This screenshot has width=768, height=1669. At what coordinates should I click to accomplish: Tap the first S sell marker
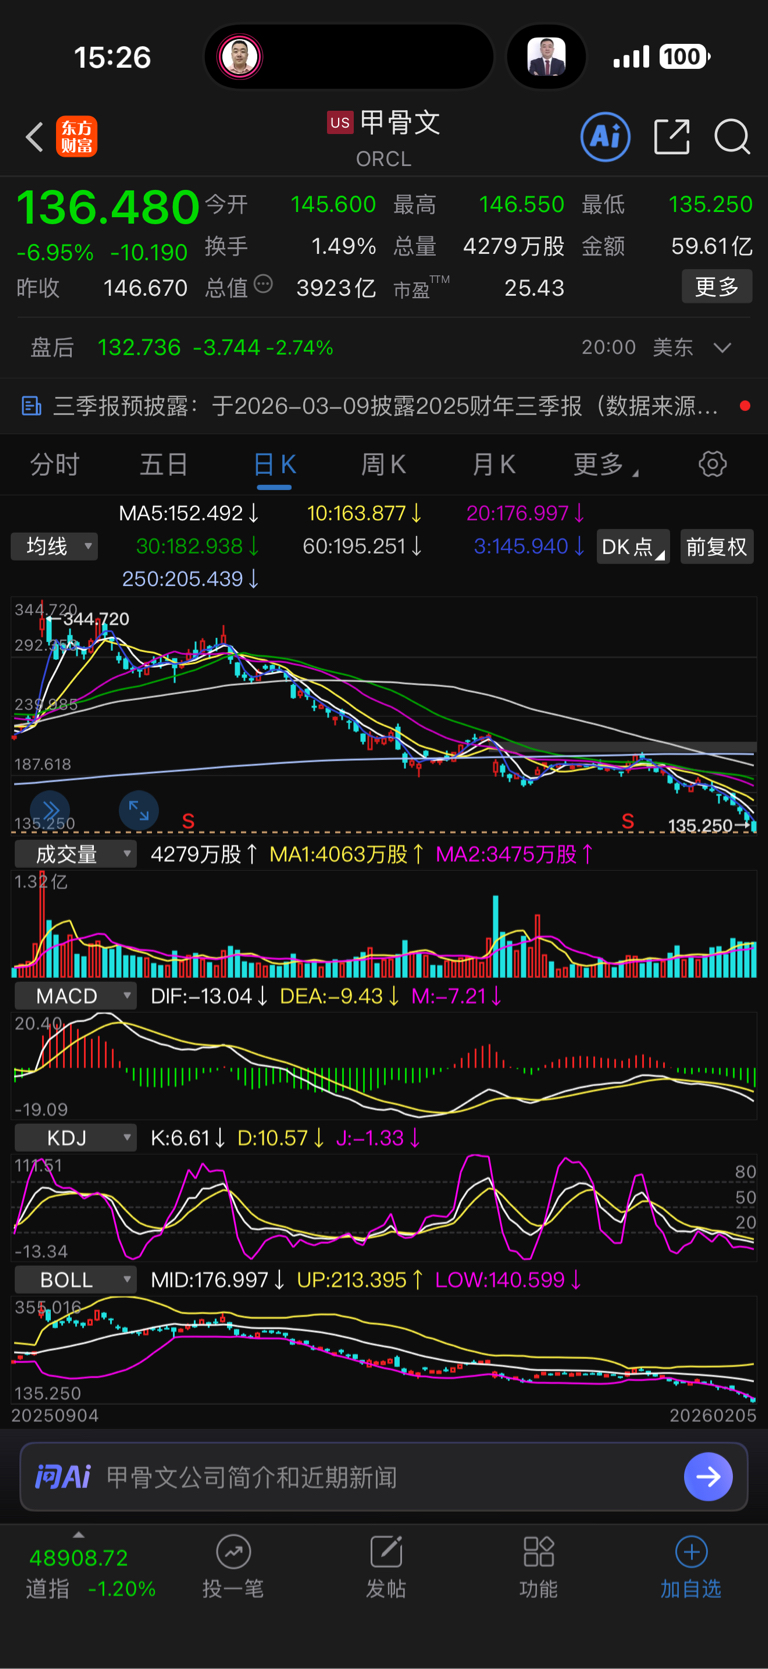(x=188, y=821)
